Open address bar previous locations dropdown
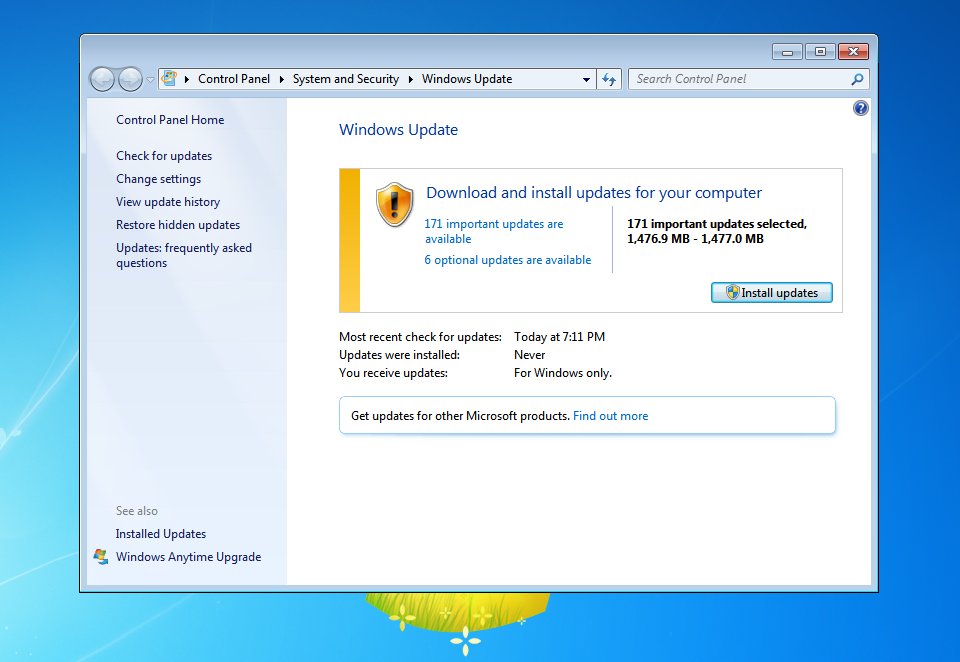960x662 pixels. tap(586, 80)
